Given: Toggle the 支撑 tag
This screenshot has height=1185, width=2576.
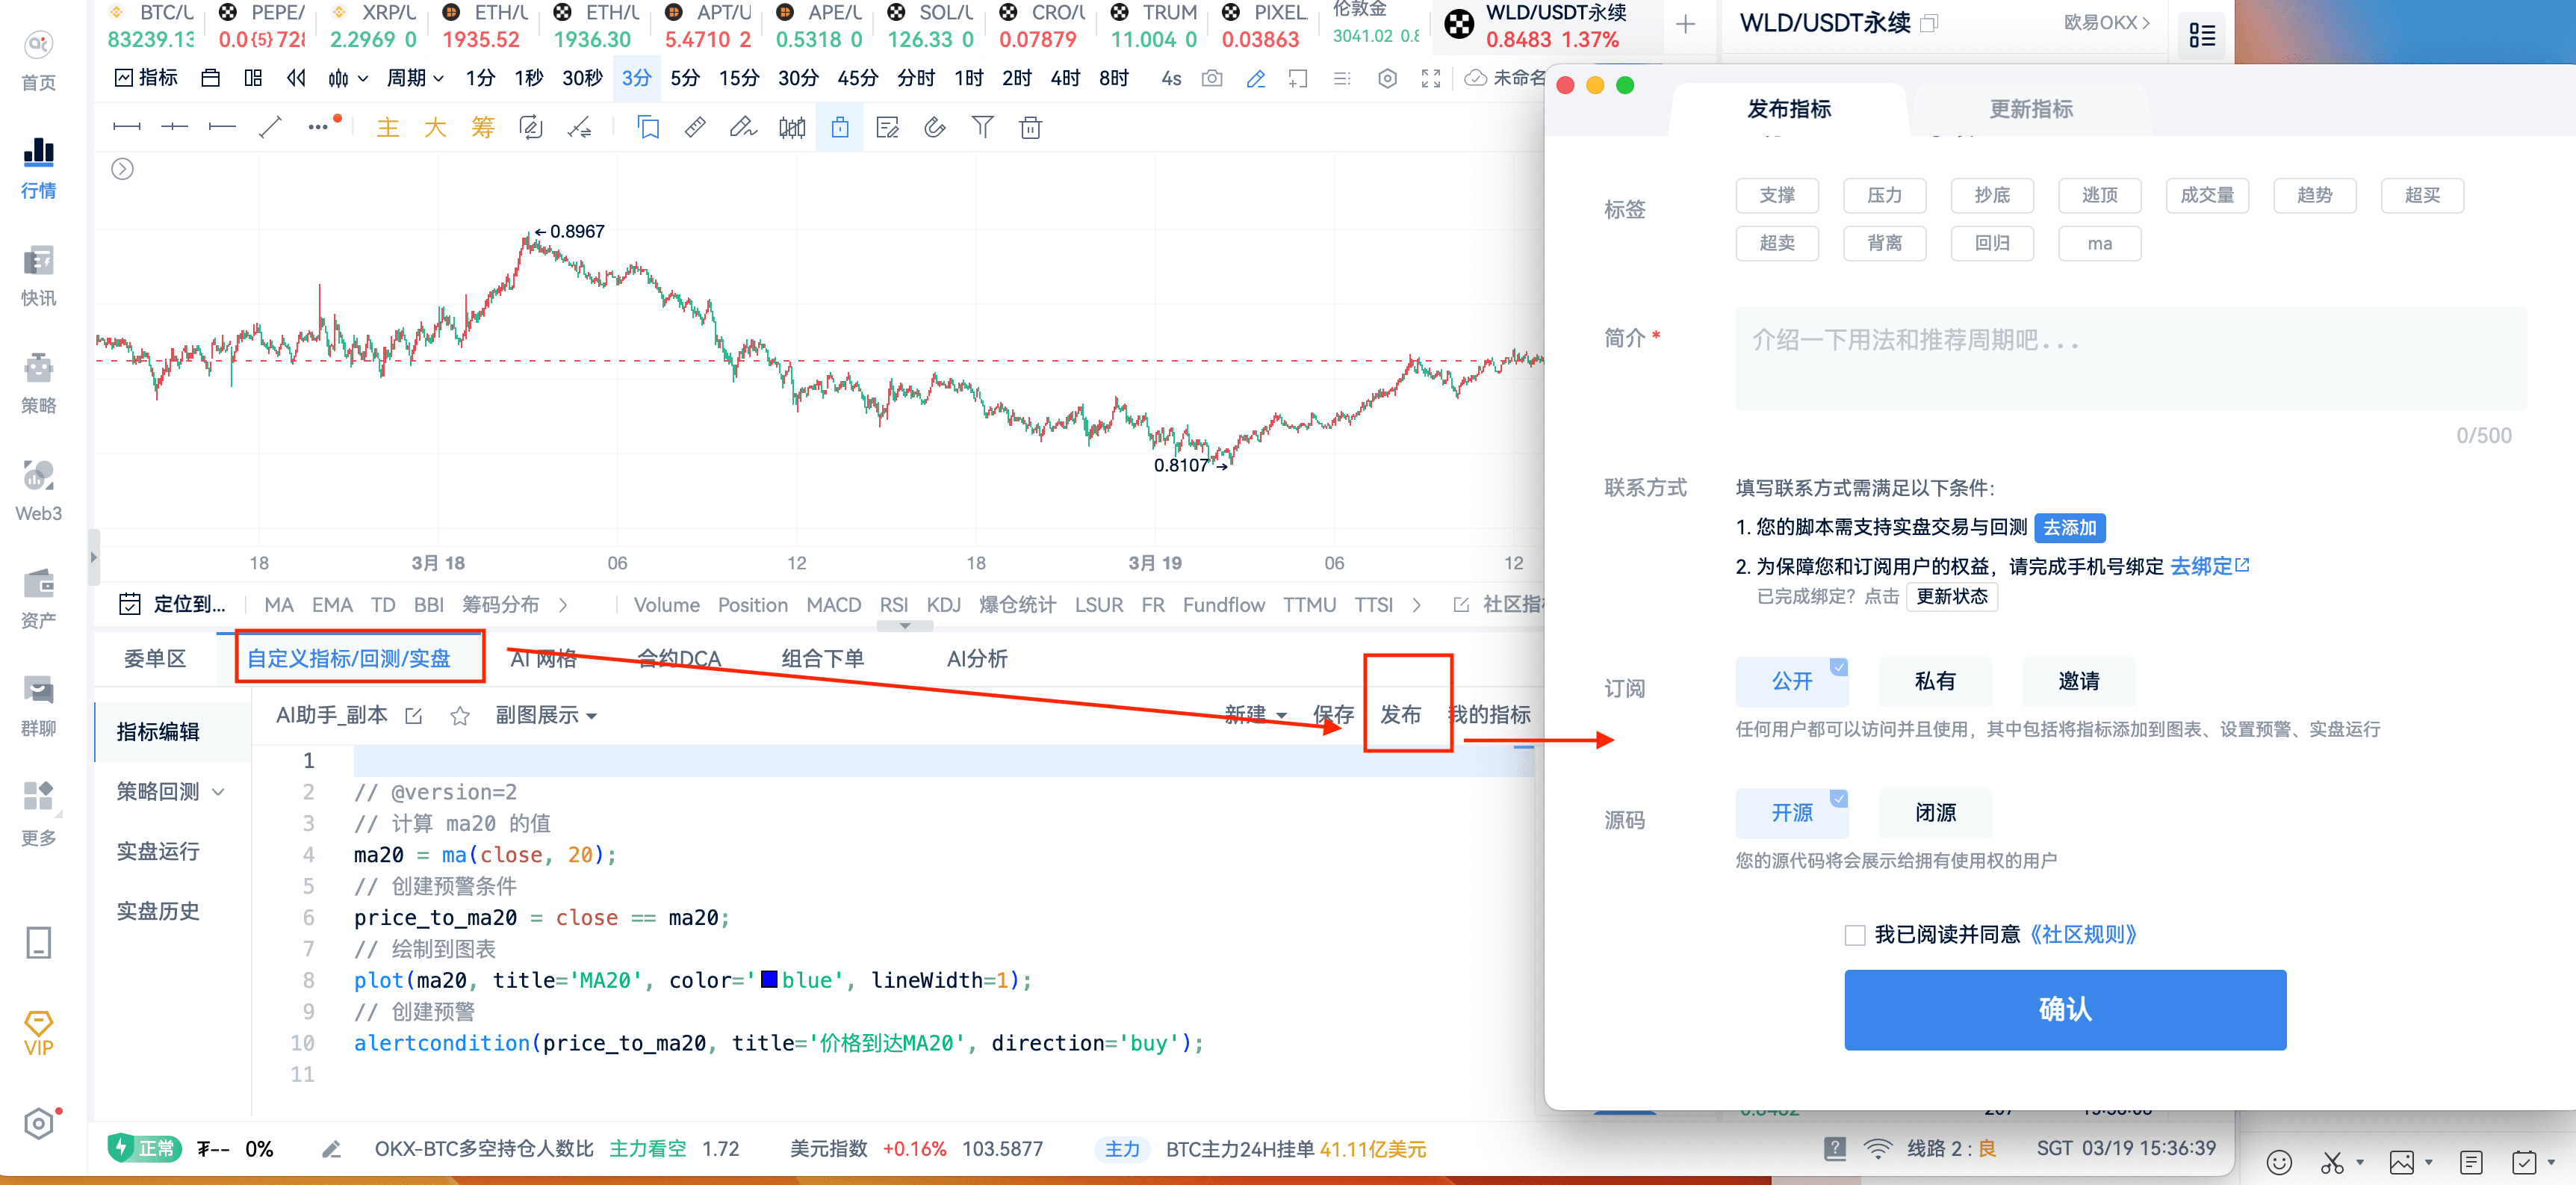Looking at the screenshot, I should coord(1777,195).
